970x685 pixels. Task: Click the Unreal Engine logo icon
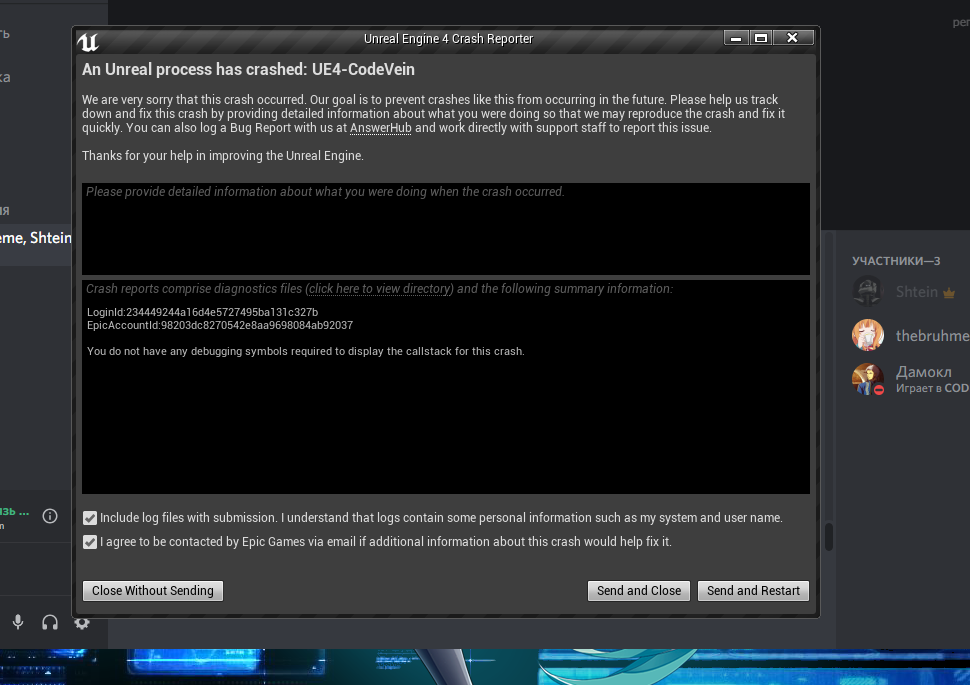(88, 42)
